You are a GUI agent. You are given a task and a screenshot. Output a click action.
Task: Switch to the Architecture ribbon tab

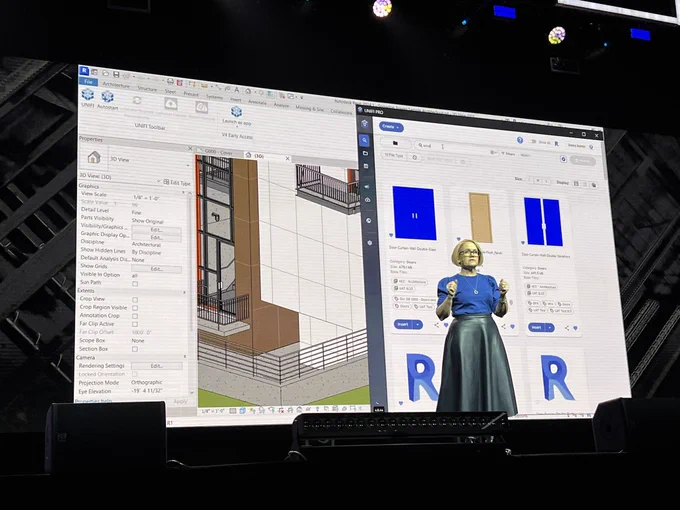click(116, 85)
